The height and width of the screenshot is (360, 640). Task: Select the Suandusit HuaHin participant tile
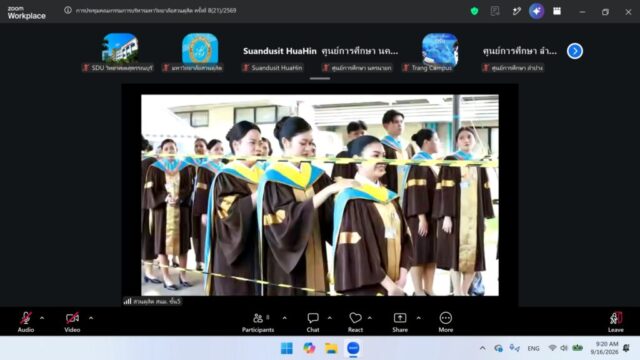click(280, 51)
